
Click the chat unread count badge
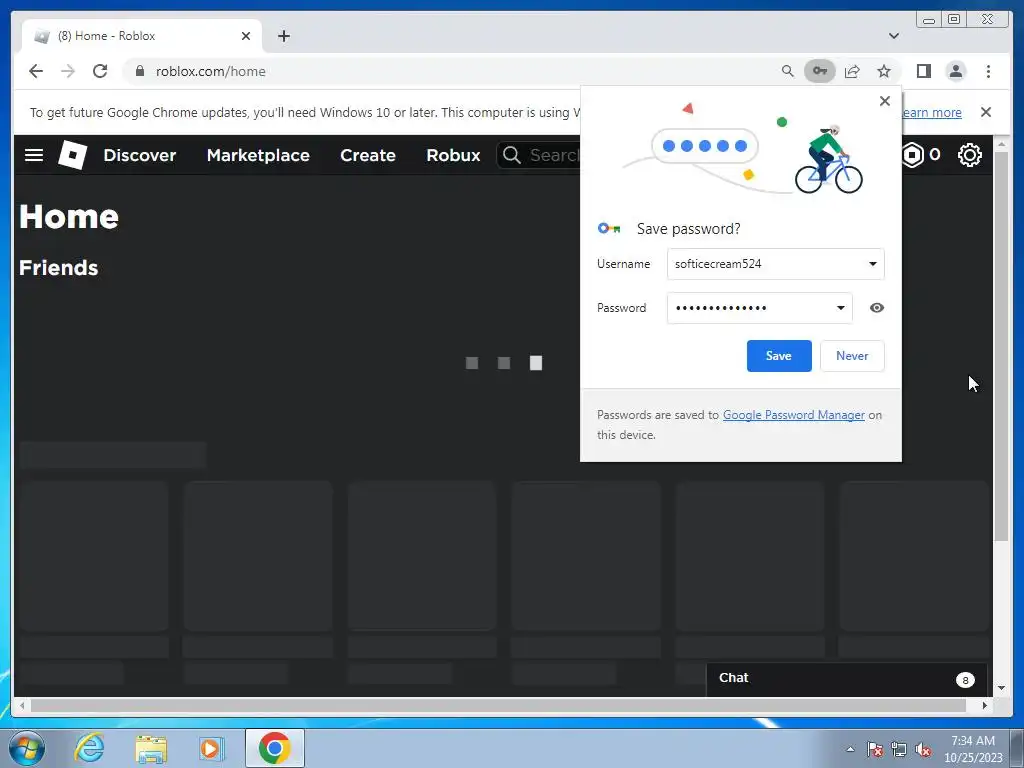(965, 680)
